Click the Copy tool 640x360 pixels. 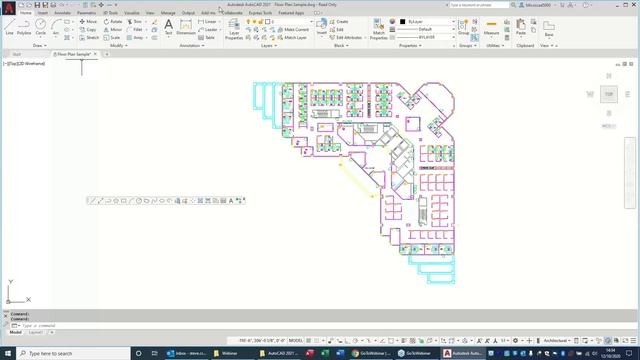[88, 29]
